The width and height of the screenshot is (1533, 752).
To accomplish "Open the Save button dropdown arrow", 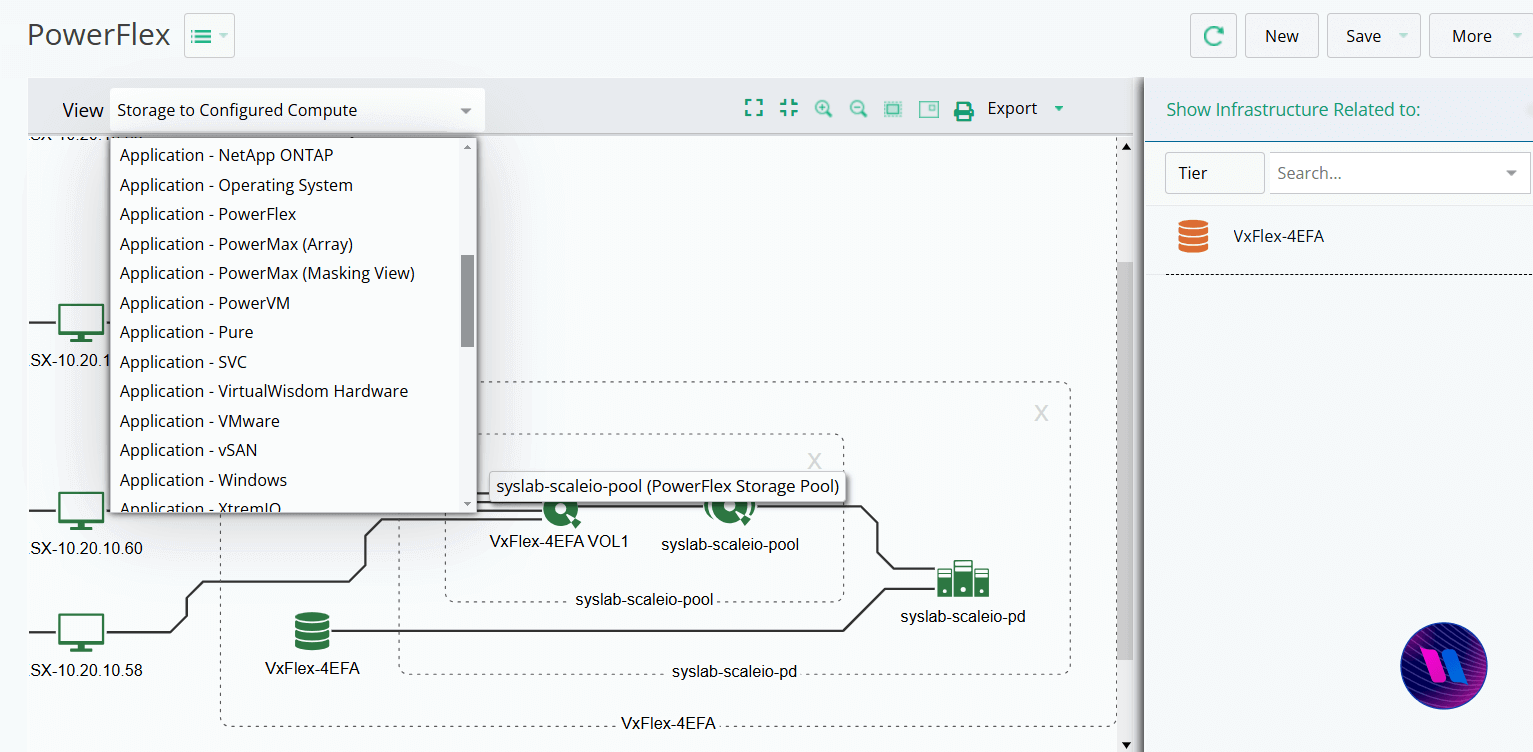I will pyautogui.click(x=1403, y=36).
